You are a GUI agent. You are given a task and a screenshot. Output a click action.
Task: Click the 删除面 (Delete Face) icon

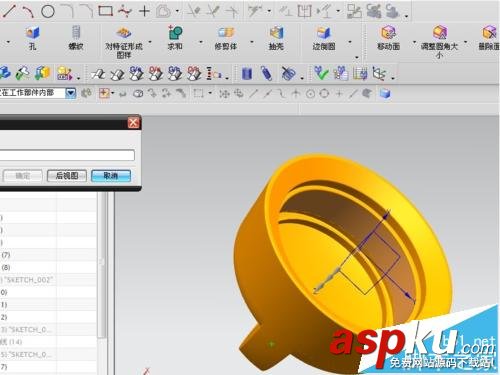490,33
